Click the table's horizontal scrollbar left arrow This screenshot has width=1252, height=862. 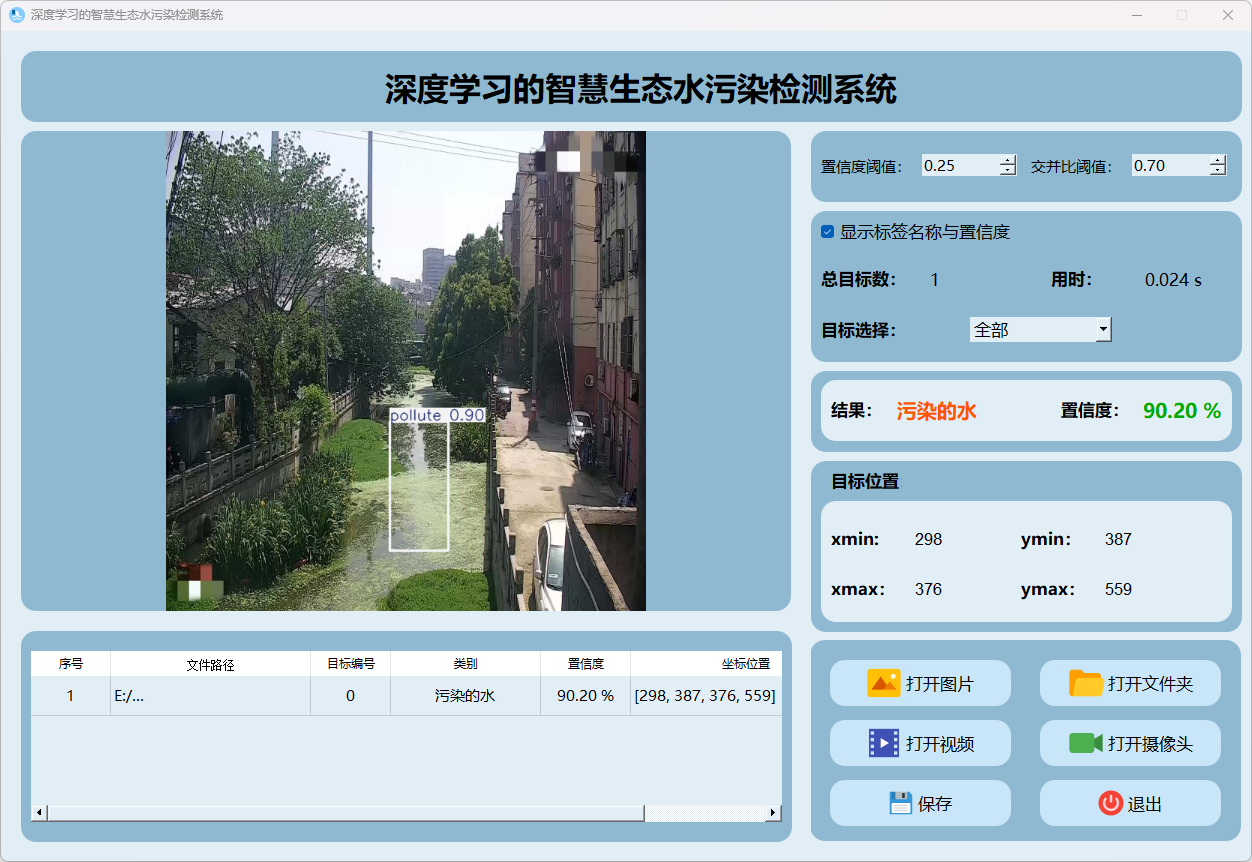[40, 813]
